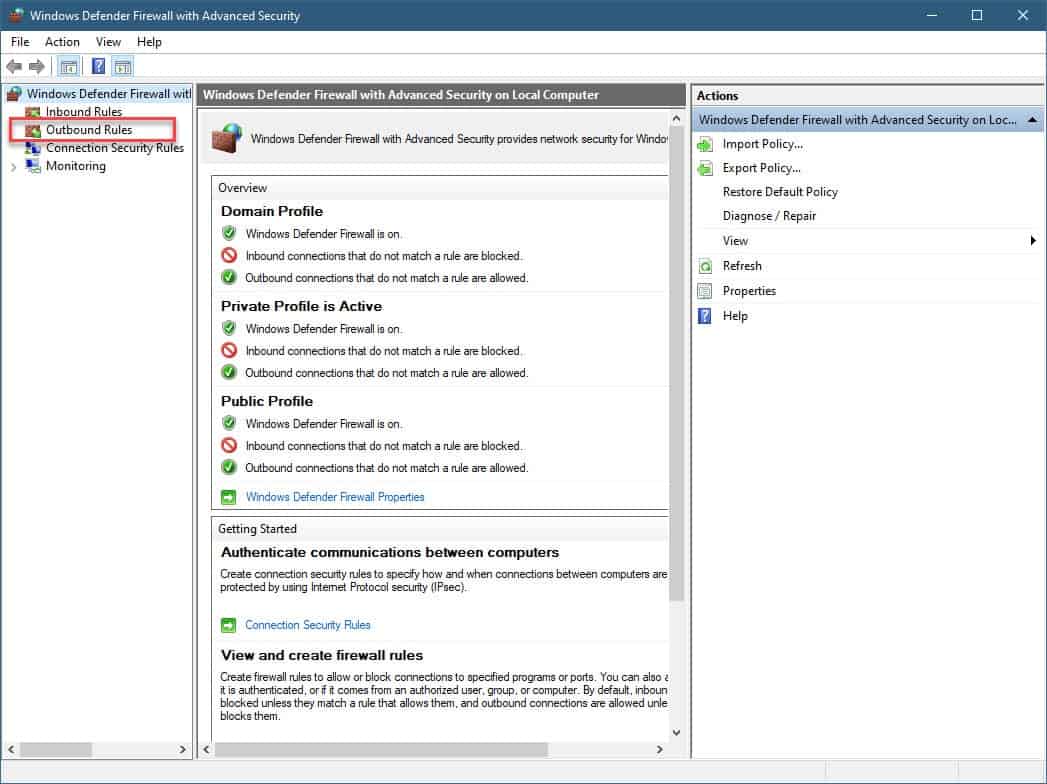Click the Domain Profile green shield icon
The width and height of the screenshot is (1047, 784).
(229, 234)
